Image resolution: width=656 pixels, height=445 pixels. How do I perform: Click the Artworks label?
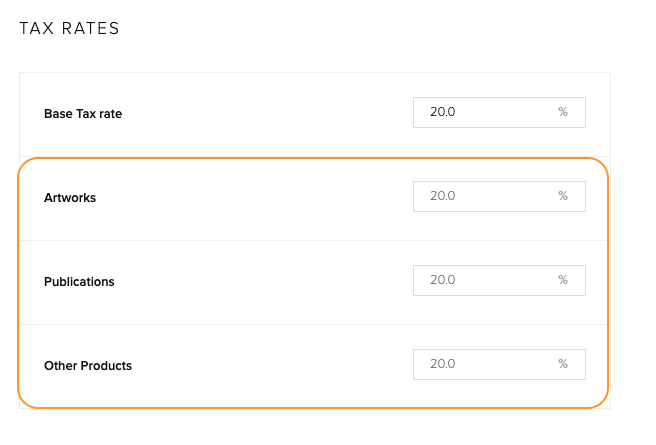(x=70, y=198)
